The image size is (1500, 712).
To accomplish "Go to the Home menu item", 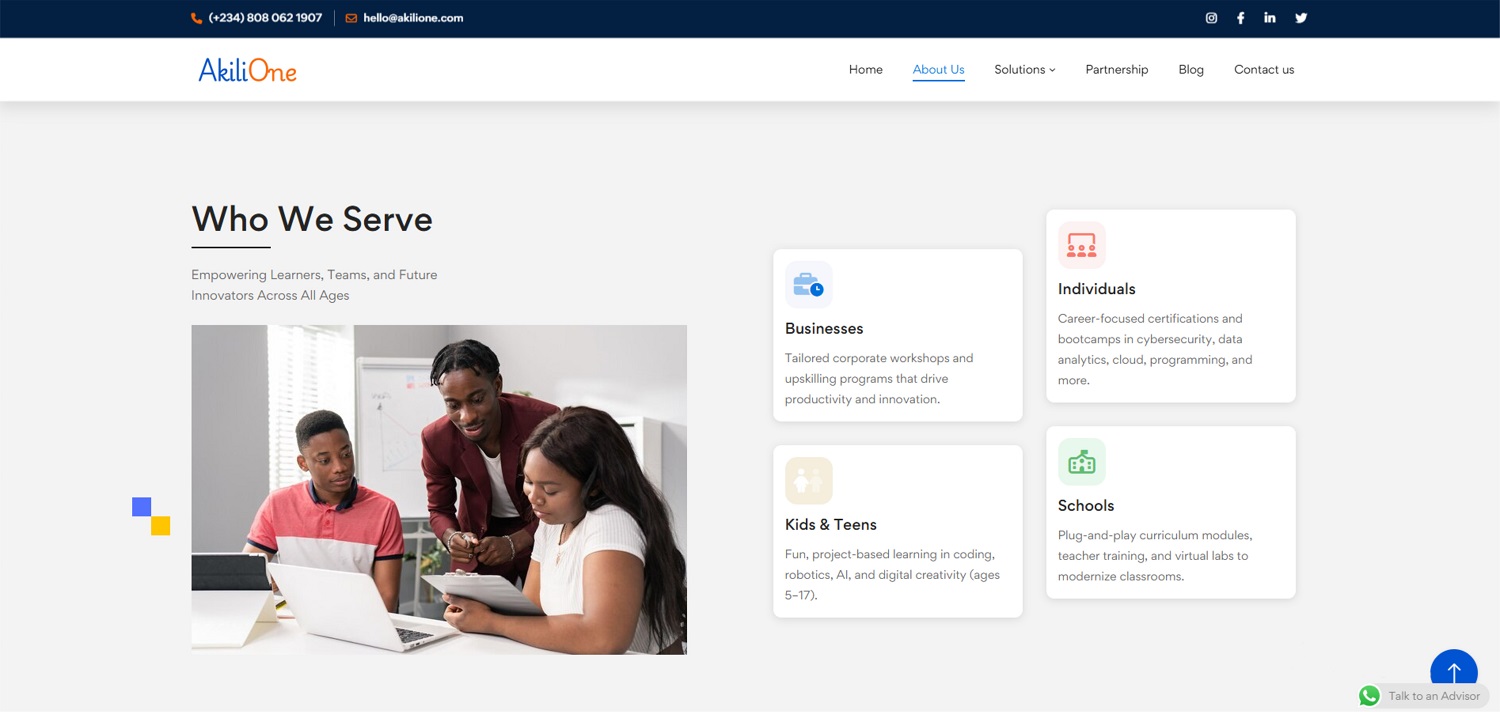I will [865, 70].
